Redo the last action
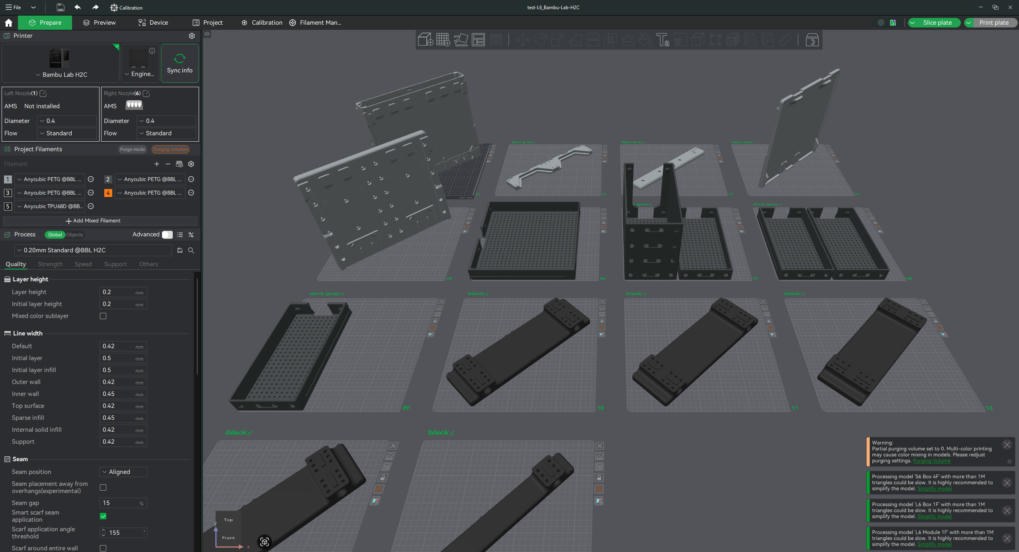Screen dimensions: 1019x552 coord(95,7)
